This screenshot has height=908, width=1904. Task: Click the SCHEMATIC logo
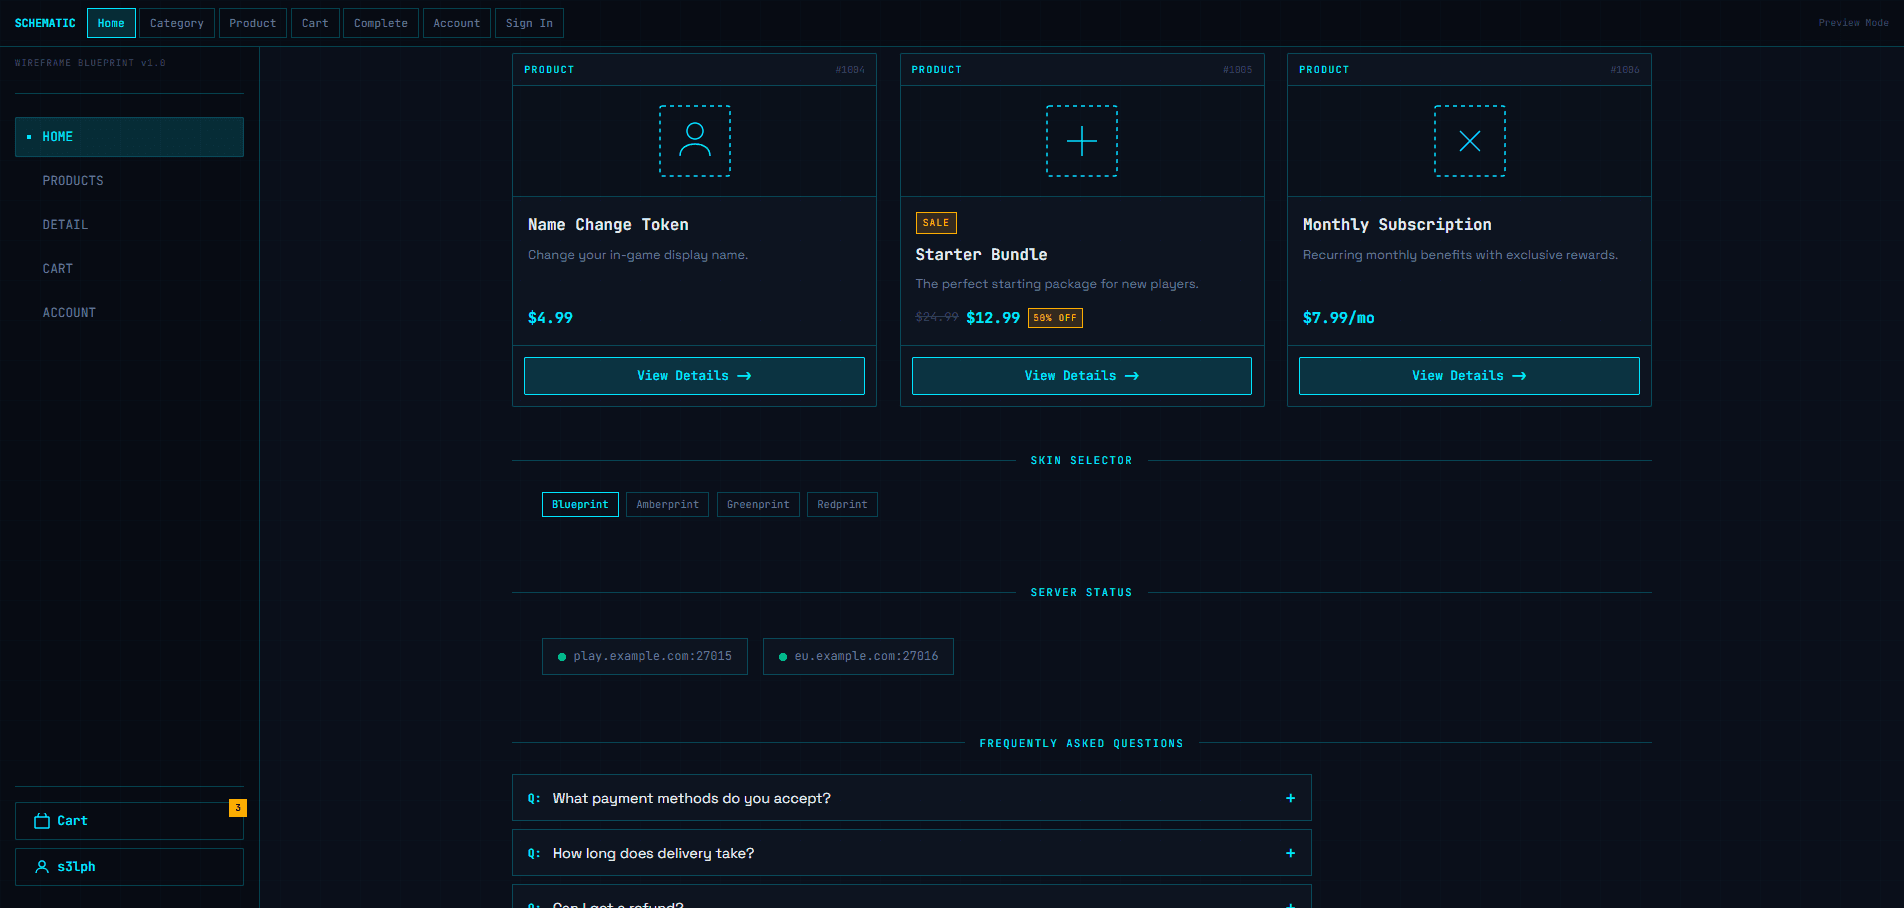pyautogui.click(x=45, y=23)
